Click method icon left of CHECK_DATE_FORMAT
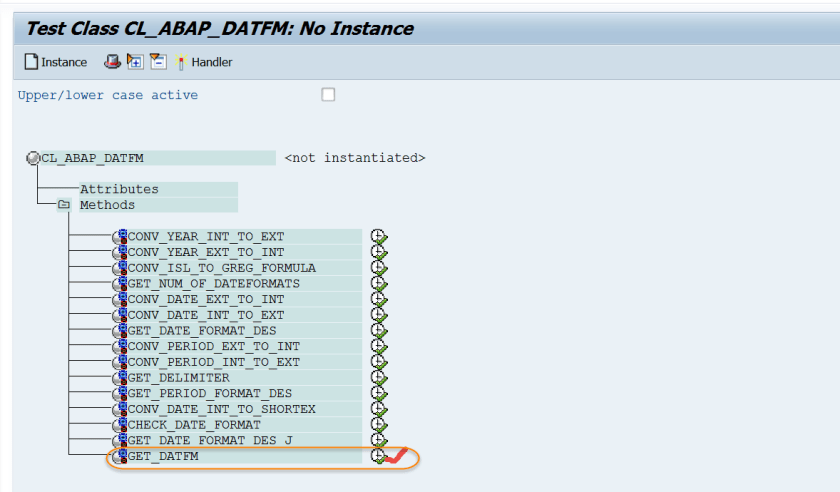Viewport: 840px width, 492px height. (120, 424)
